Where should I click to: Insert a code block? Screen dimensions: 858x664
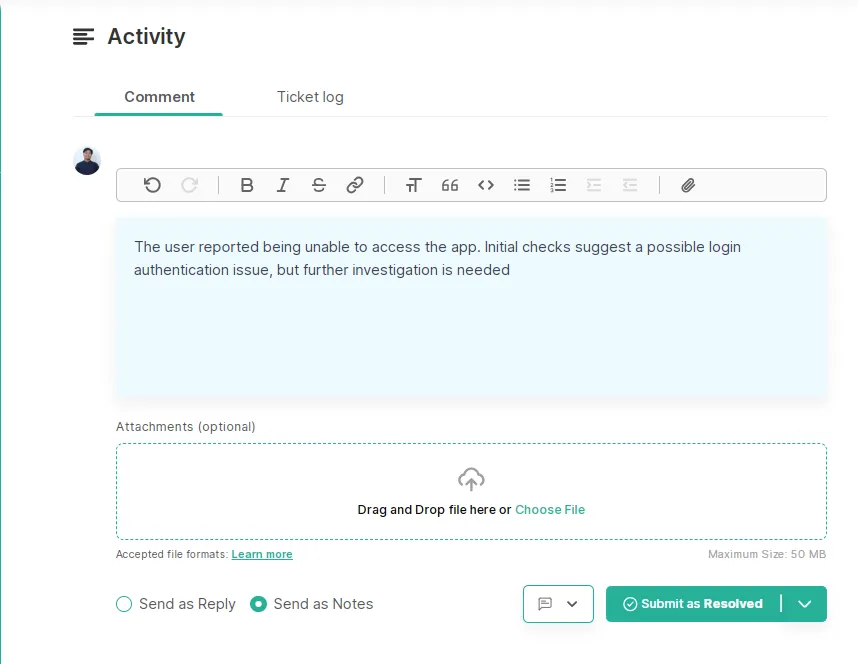pyautogui.click(x=486, y=186)
